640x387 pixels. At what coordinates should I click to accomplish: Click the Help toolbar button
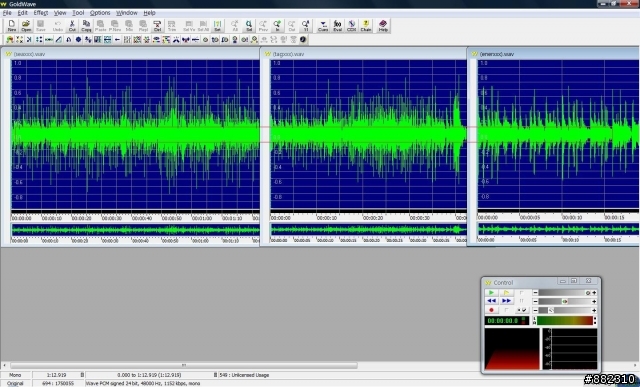tap(383, 26)
